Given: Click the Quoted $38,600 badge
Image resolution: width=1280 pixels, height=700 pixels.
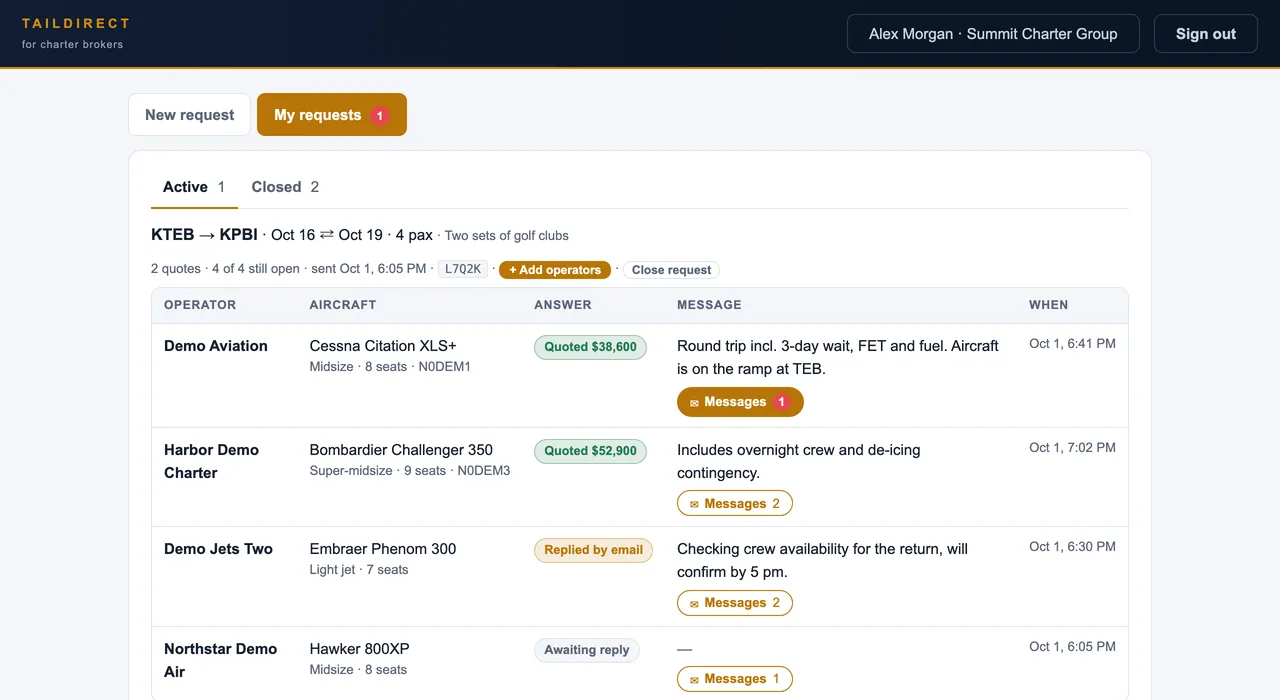Looking at the screenshot, I should click(x=590, y=347).
